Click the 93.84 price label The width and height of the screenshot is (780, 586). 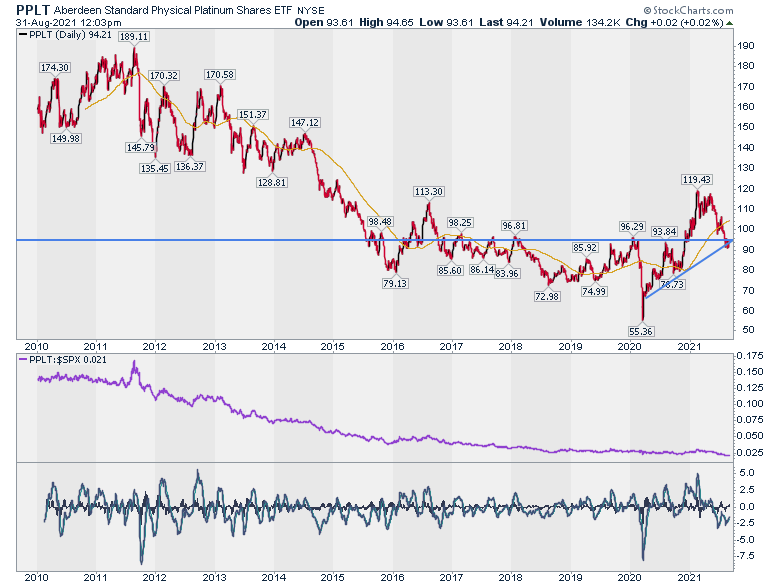(665, 232)
